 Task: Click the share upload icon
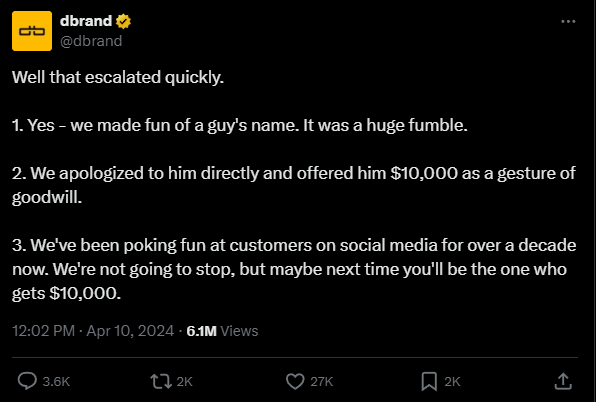(563, 381)
